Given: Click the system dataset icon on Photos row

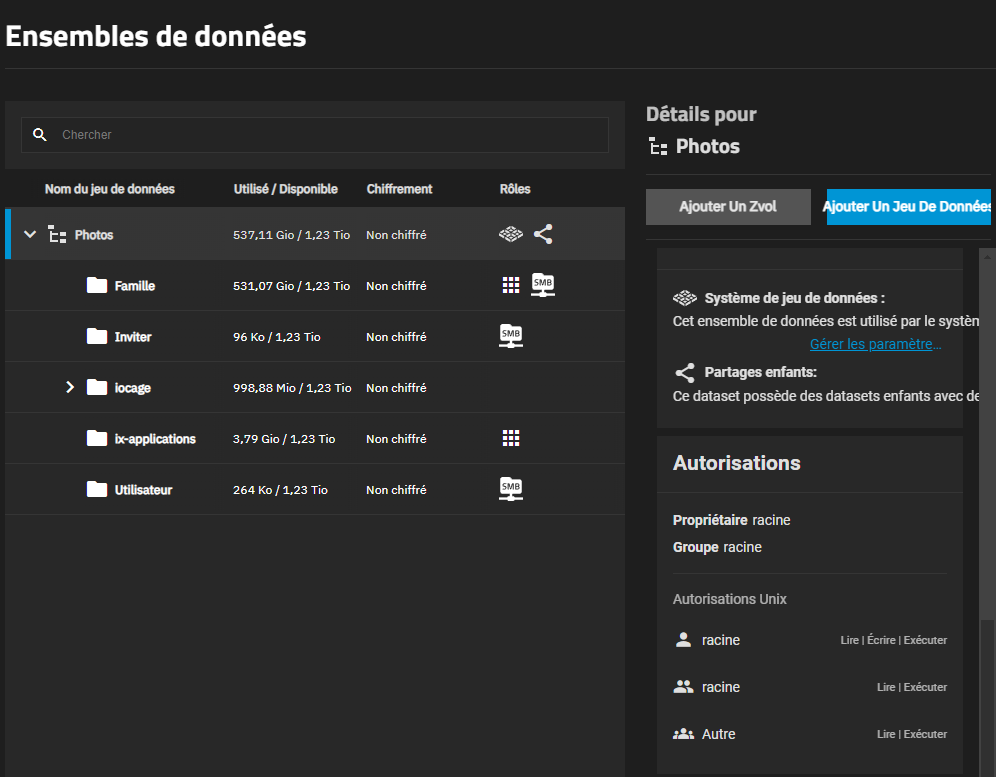Looking at the screenshot, I should click(x=511, y=234).
